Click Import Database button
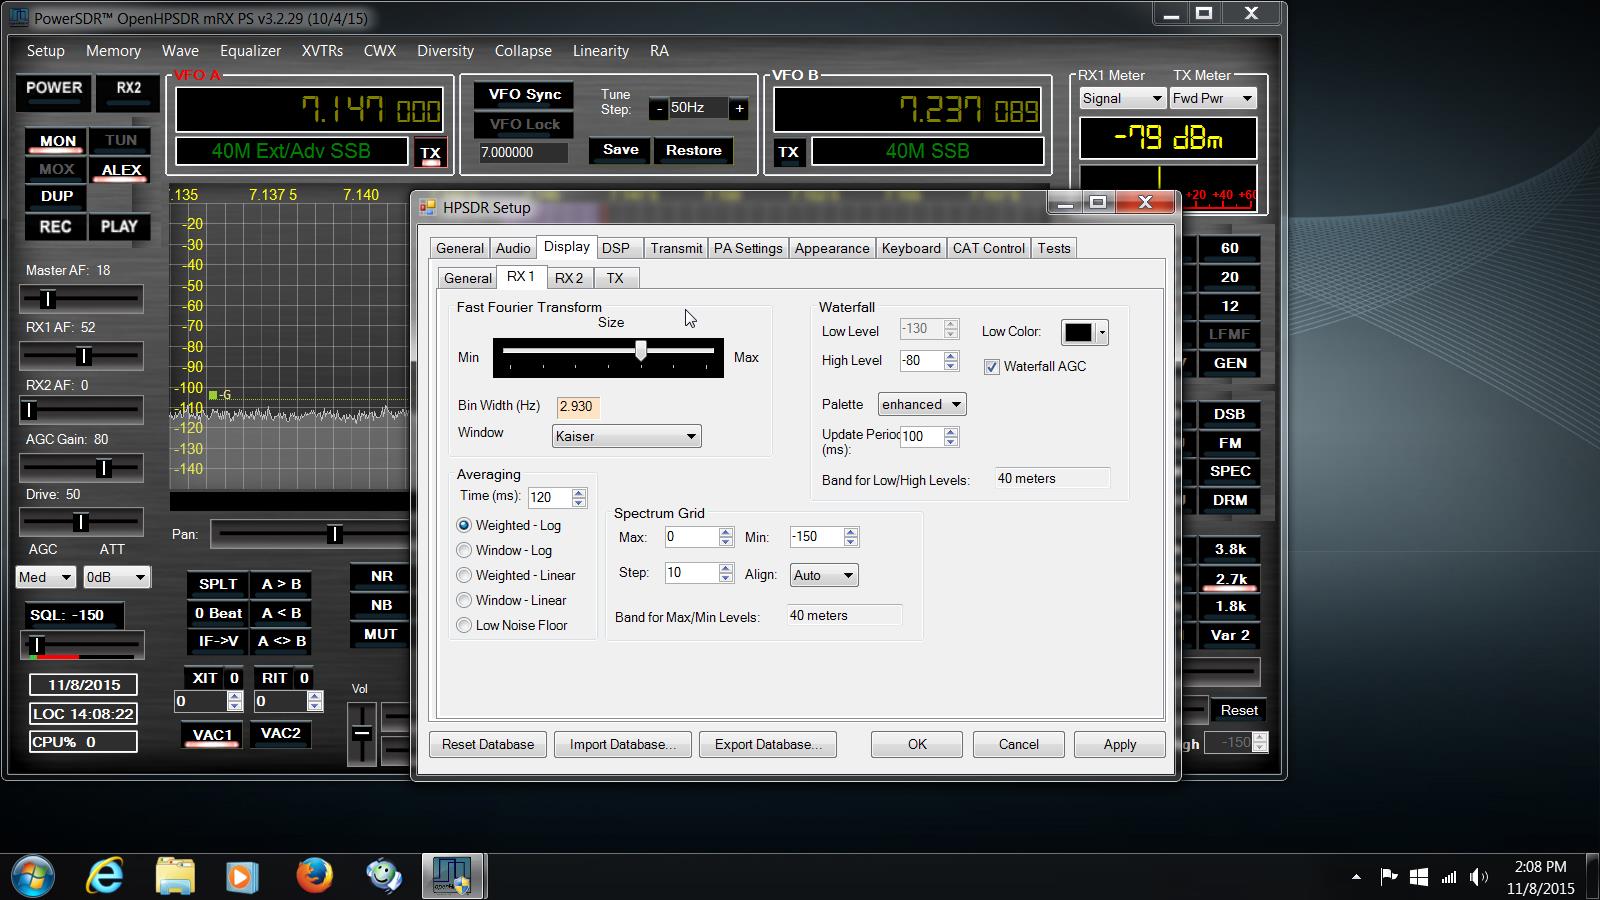Screen dimensions: 1600x900 (x=623, y=744)
